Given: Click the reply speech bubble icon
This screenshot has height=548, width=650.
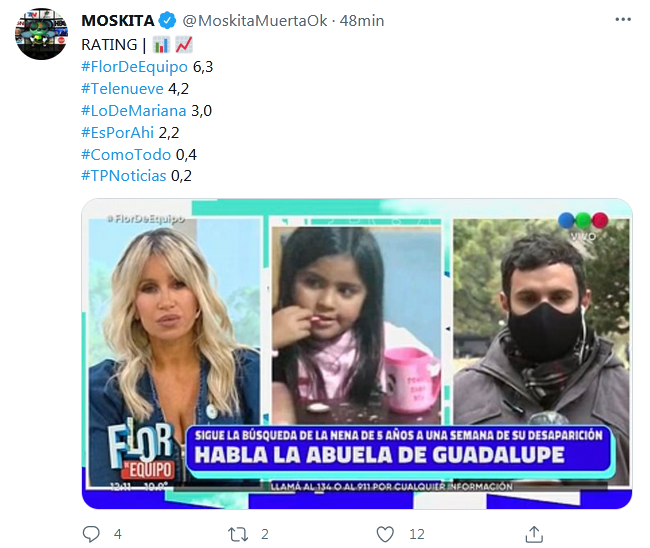Looking at the screenshot, I should click(x=91, y=534).
